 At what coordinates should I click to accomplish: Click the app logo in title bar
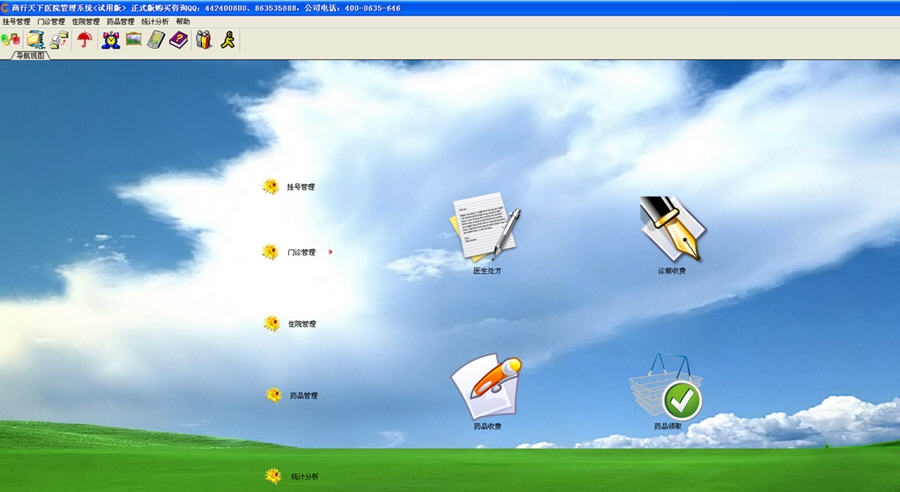pos(5,8)
